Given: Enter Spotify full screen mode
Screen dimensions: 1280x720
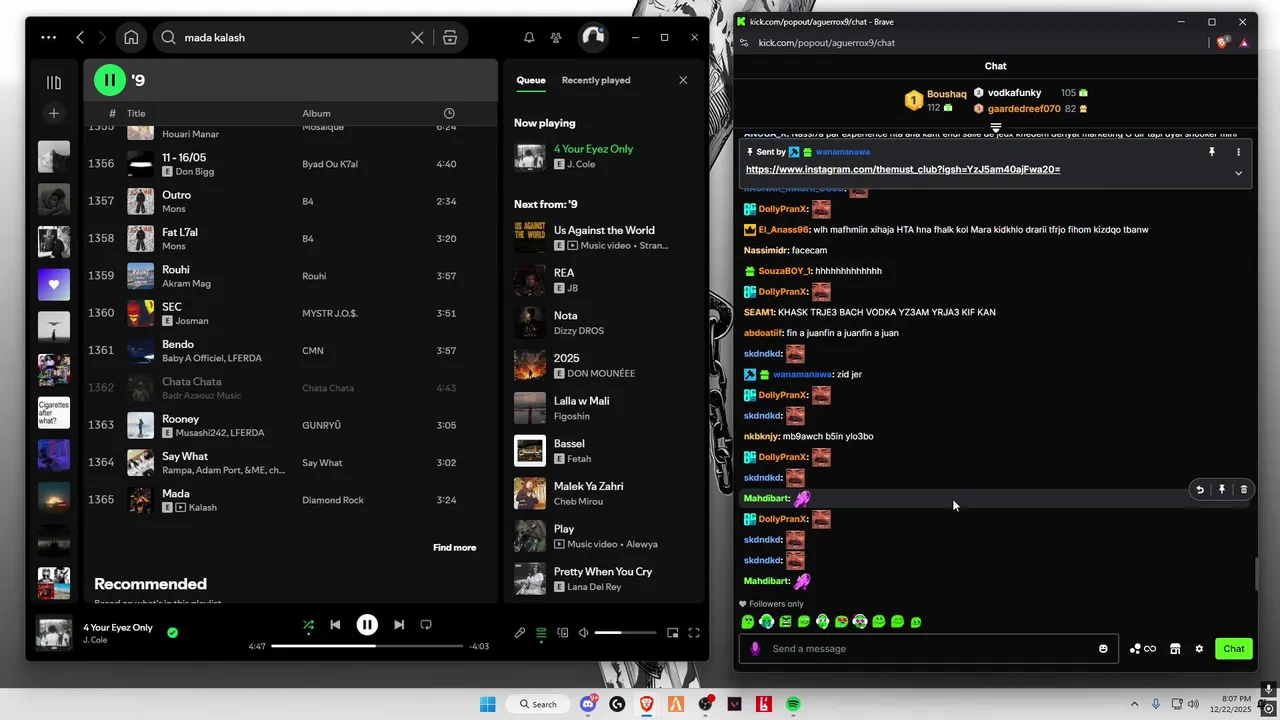Looking at the screenshot, I should (x=694, y=632).
